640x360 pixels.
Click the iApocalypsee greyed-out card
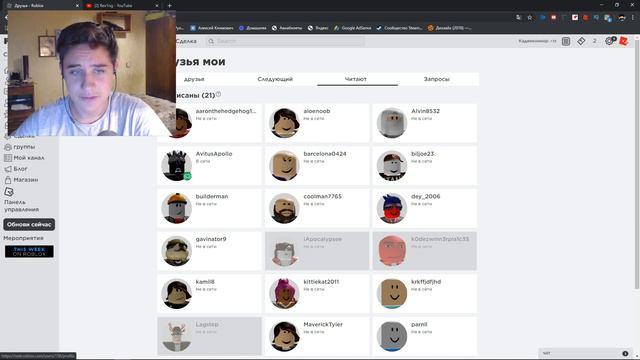pyautogui.click(x=317, y=251)
